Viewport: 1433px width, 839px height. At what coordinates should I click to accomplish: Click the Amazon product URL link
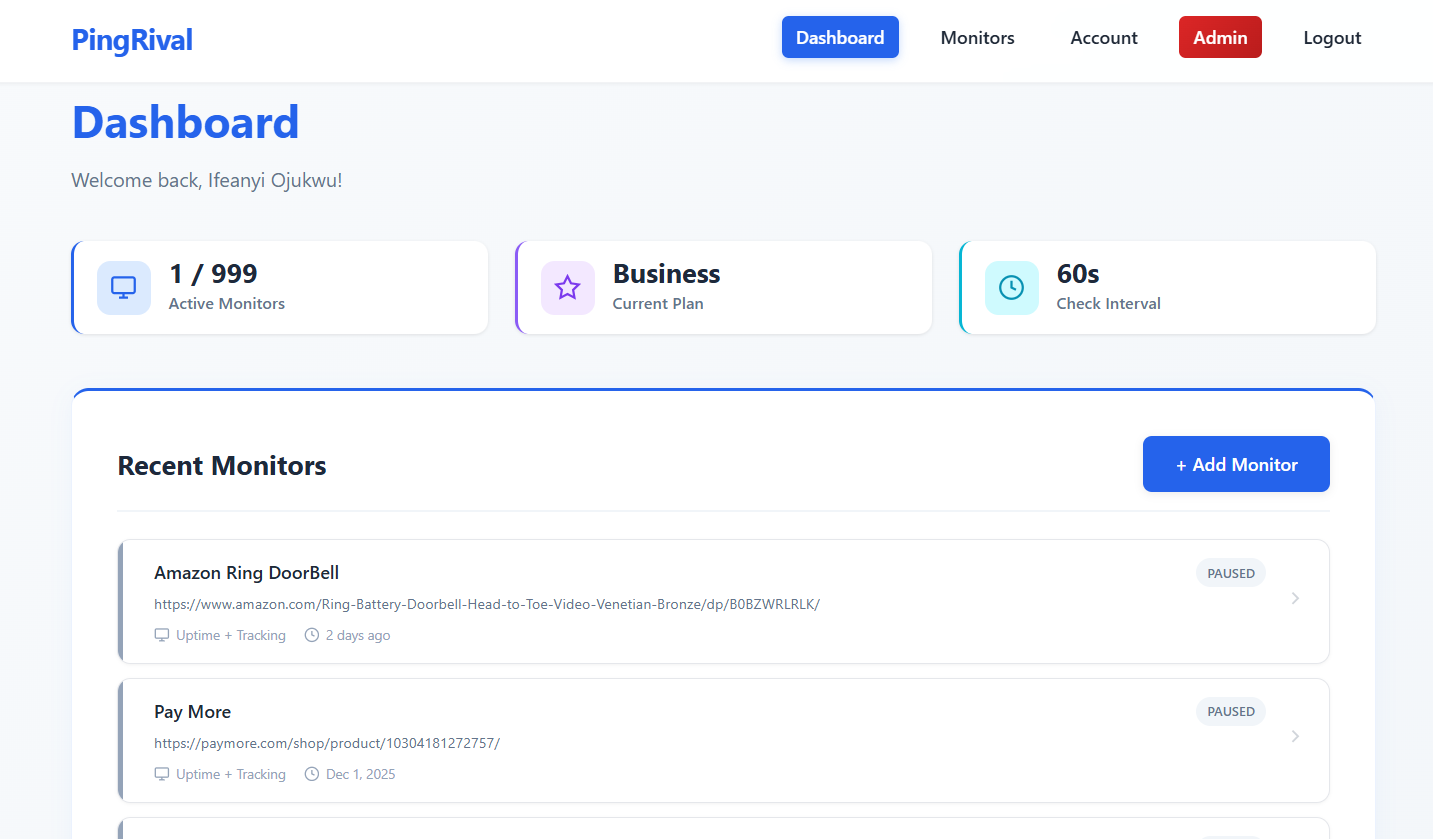[x=487, y=604]
